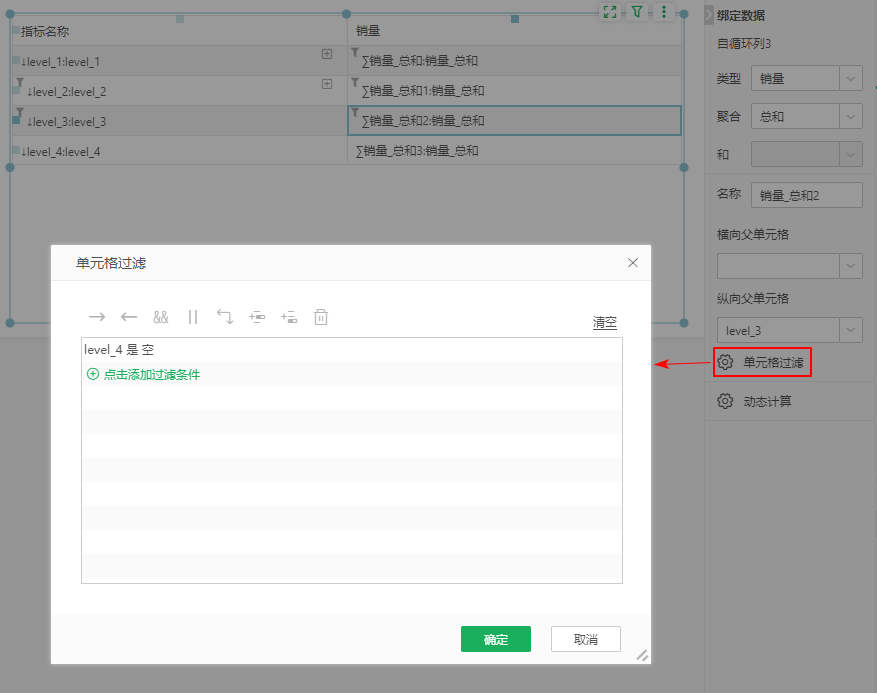Select the level_1:level_1 cell
The image size is (877, 693).
coord(180,61)
